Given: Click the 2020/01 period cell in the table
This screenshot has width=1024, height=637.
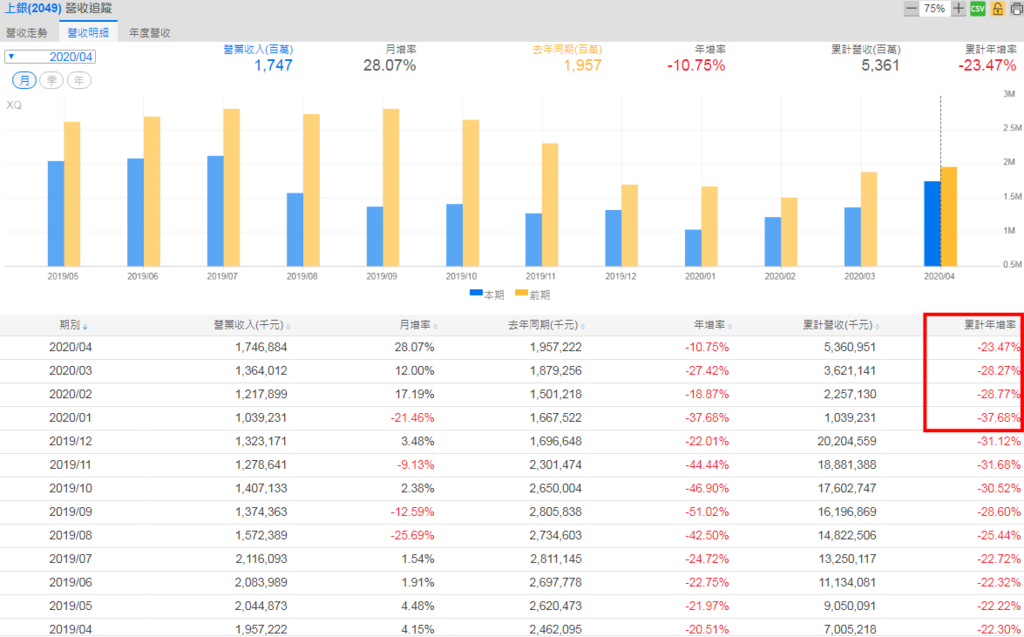Looking at the screenshot, I should click(x=71, y=417).
